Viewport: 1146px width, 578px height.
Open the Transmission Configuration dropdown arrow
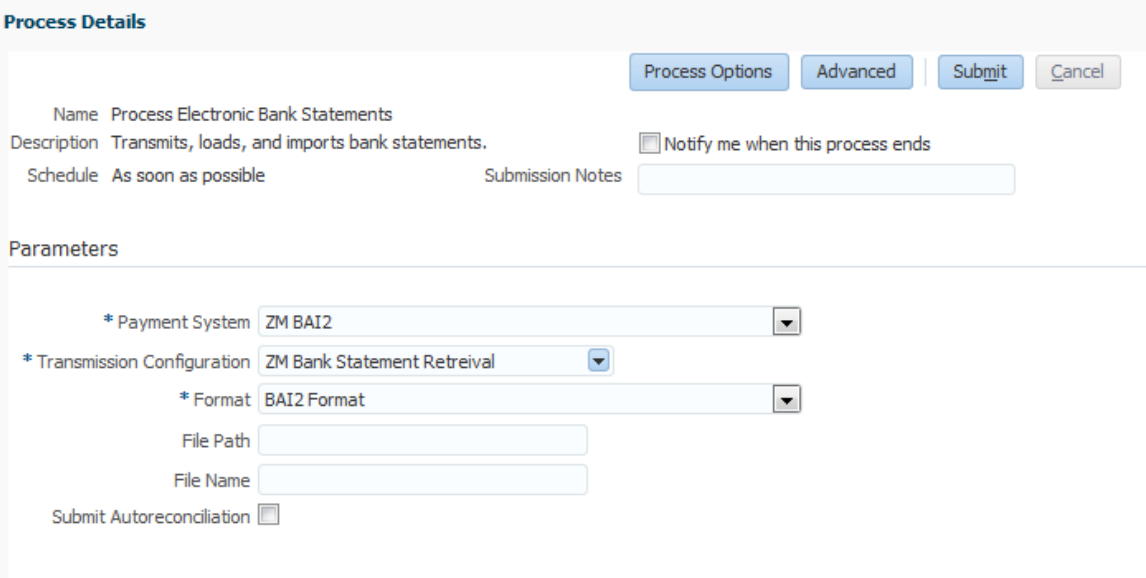coord(597,361)
